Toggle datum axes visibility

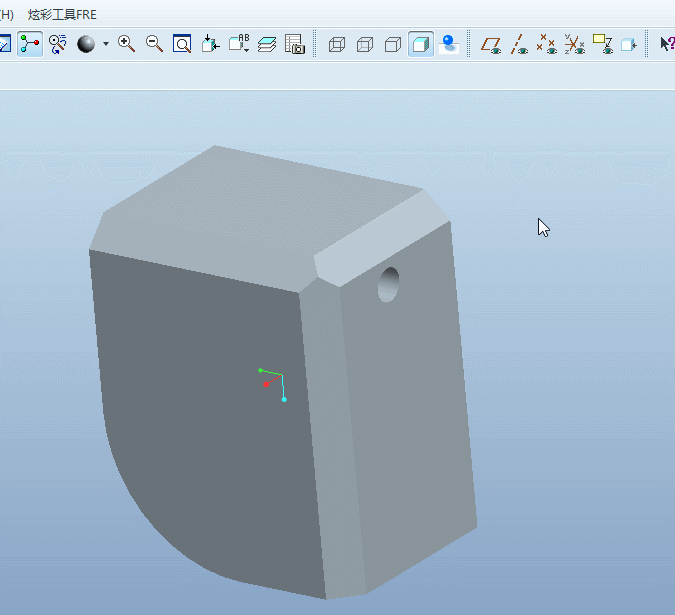tap(519, 44)
